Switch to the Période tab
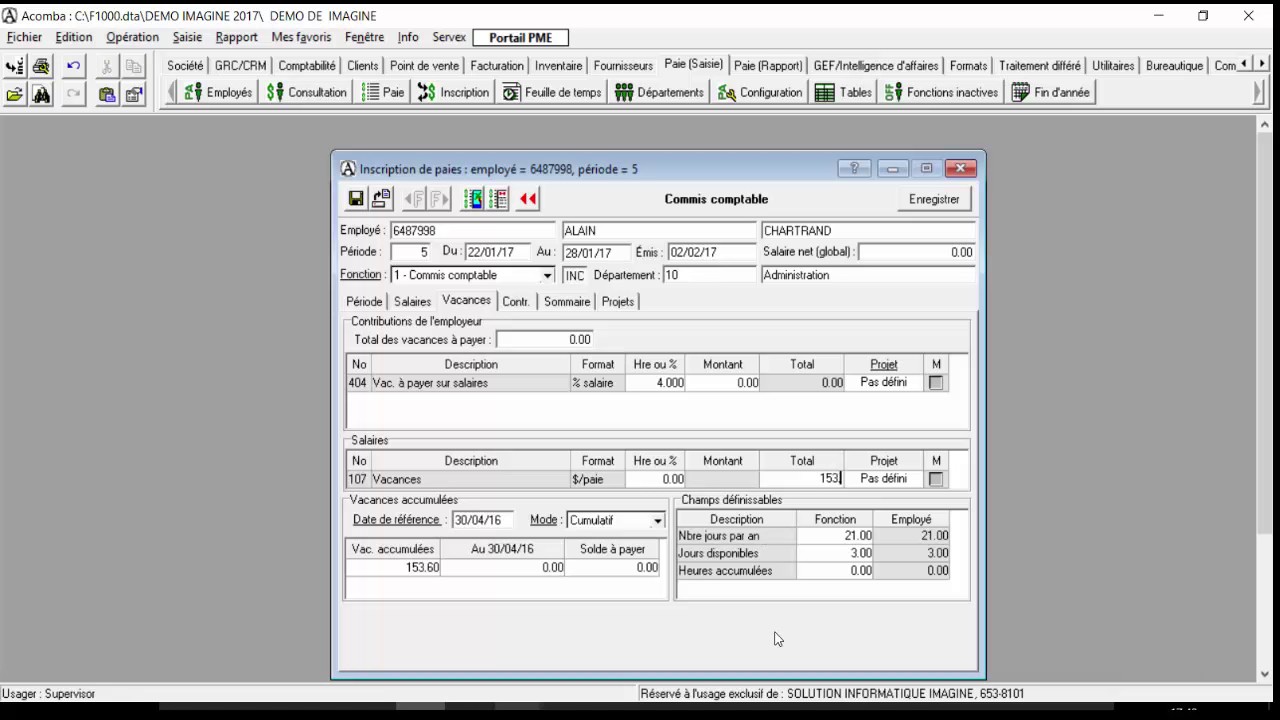1280x720 pixels. coord(364,301)
